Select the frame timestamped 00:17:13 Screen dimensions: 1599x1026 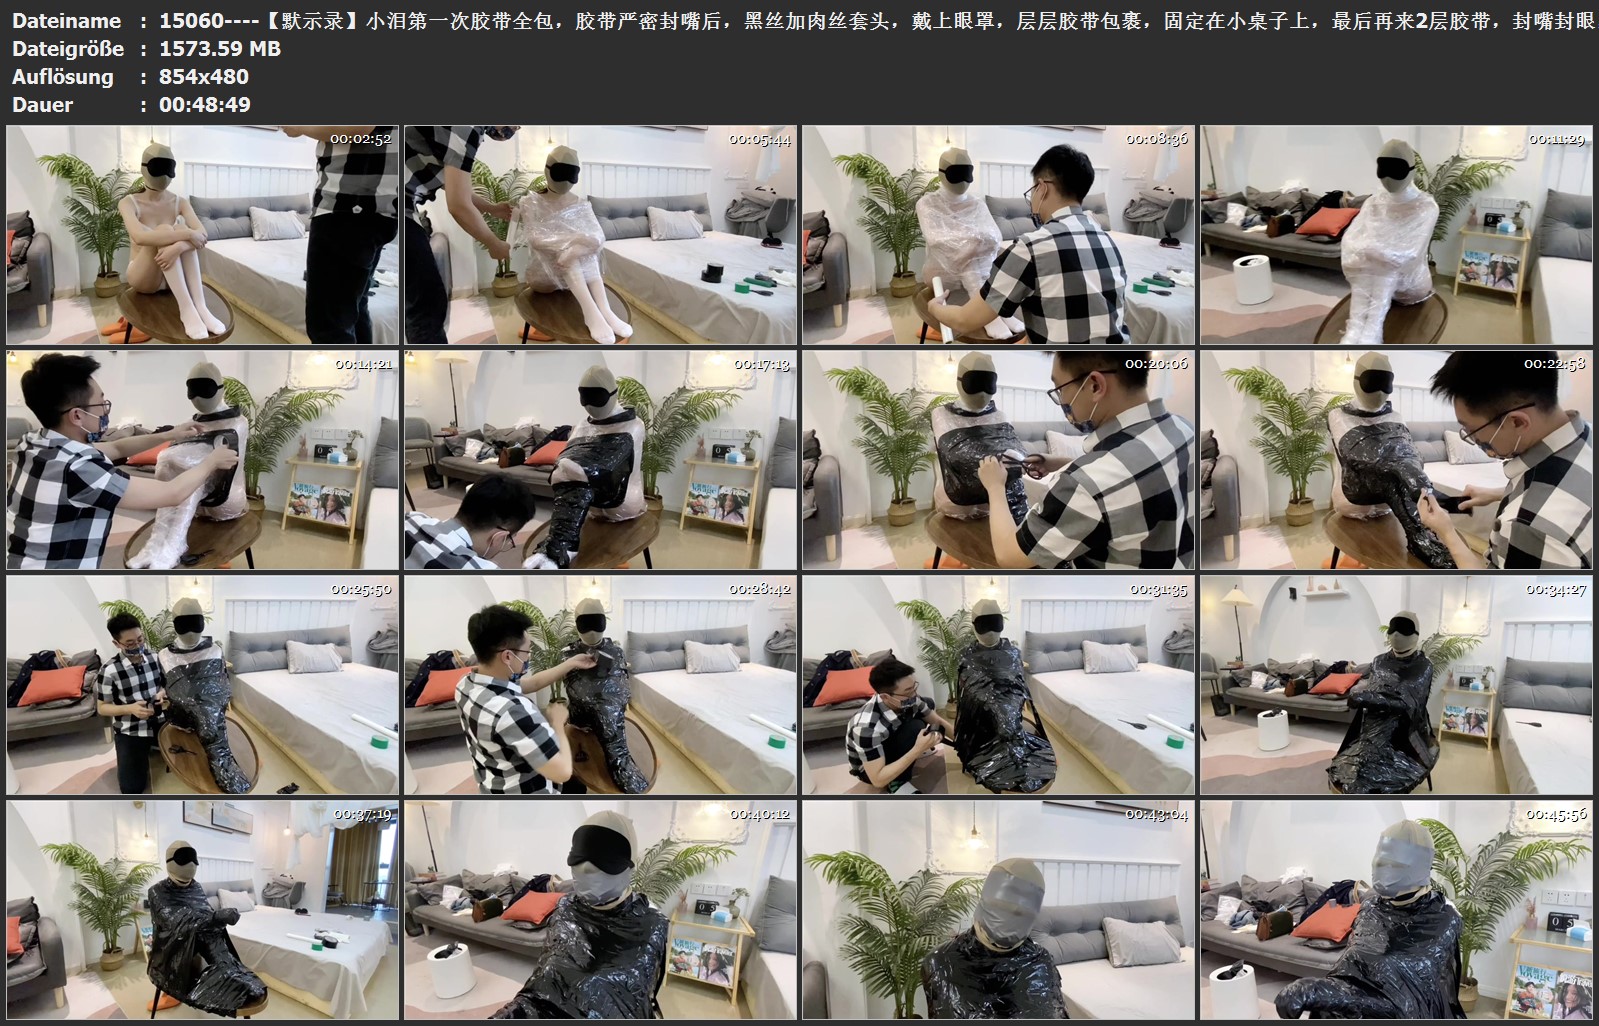coord(600,460)
